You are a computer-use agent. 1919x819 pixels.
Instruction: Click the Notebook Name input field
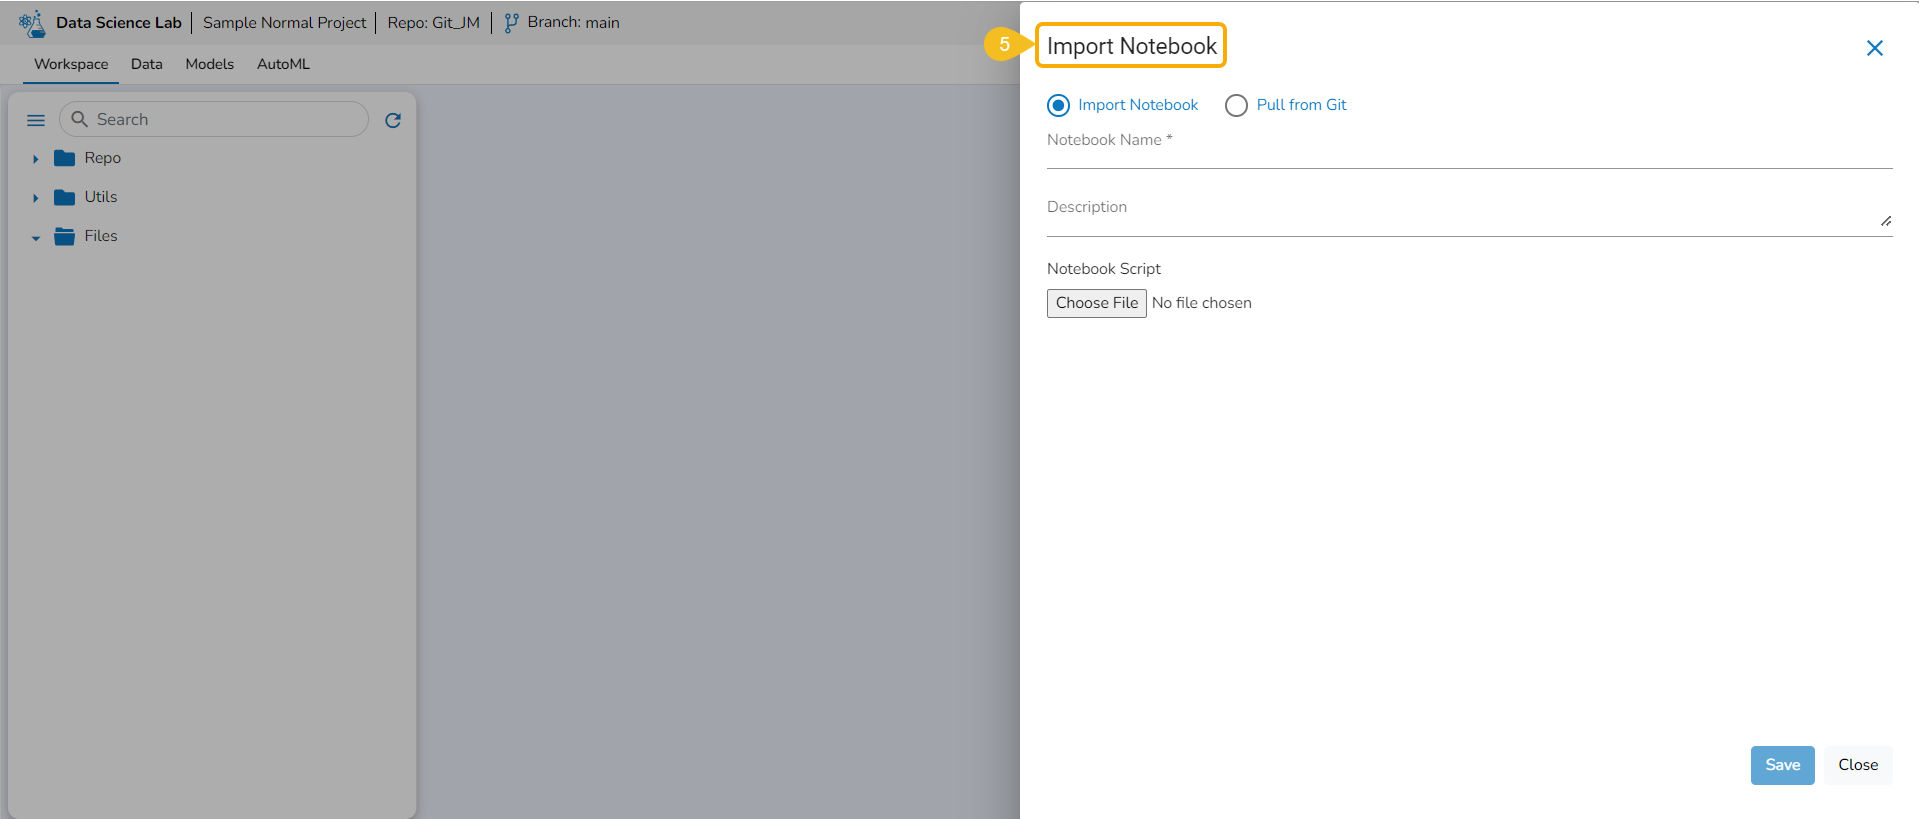tap(1468, 155)
